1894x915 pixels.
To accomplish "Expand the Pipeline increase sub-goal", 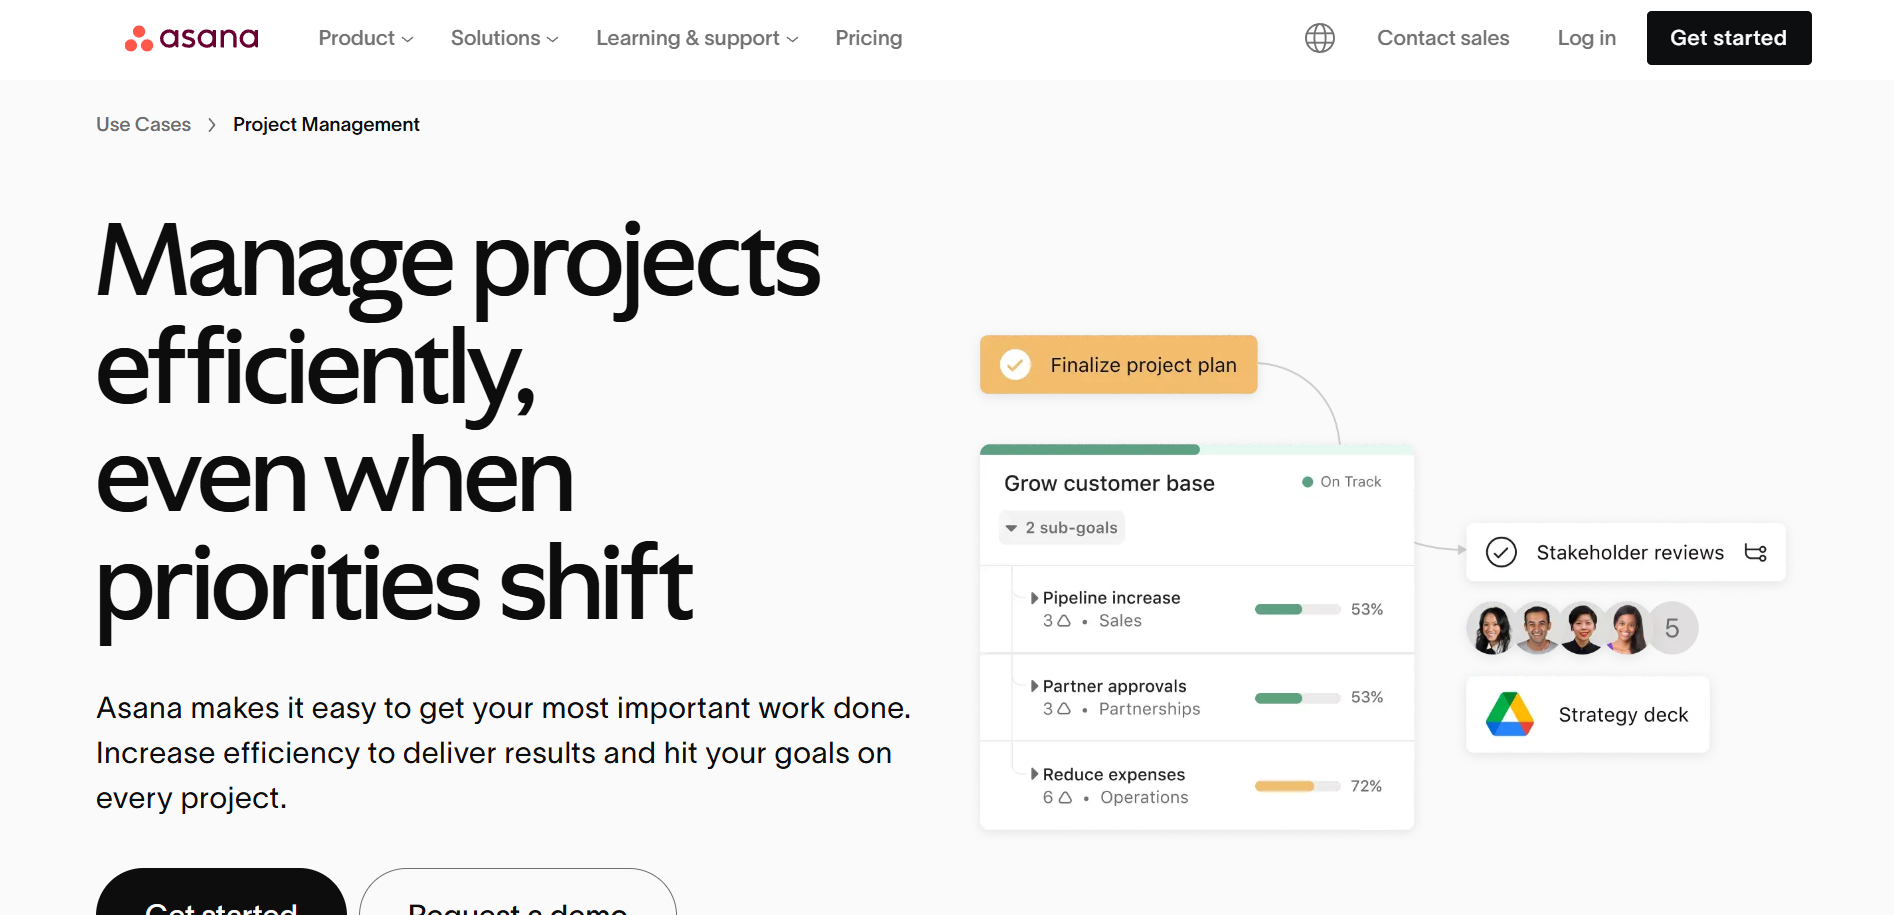I will tap(1035, 598).
